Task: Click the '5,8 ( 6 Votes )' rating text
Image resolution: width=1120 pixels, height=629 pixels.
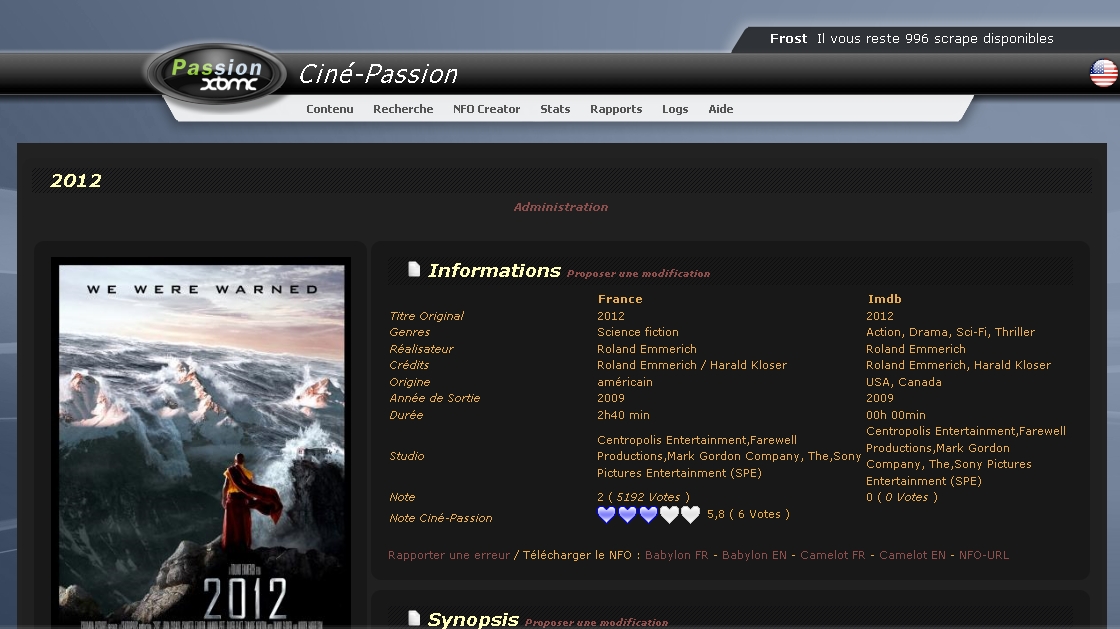Action: pyautogui.click(x=748, y=514)
